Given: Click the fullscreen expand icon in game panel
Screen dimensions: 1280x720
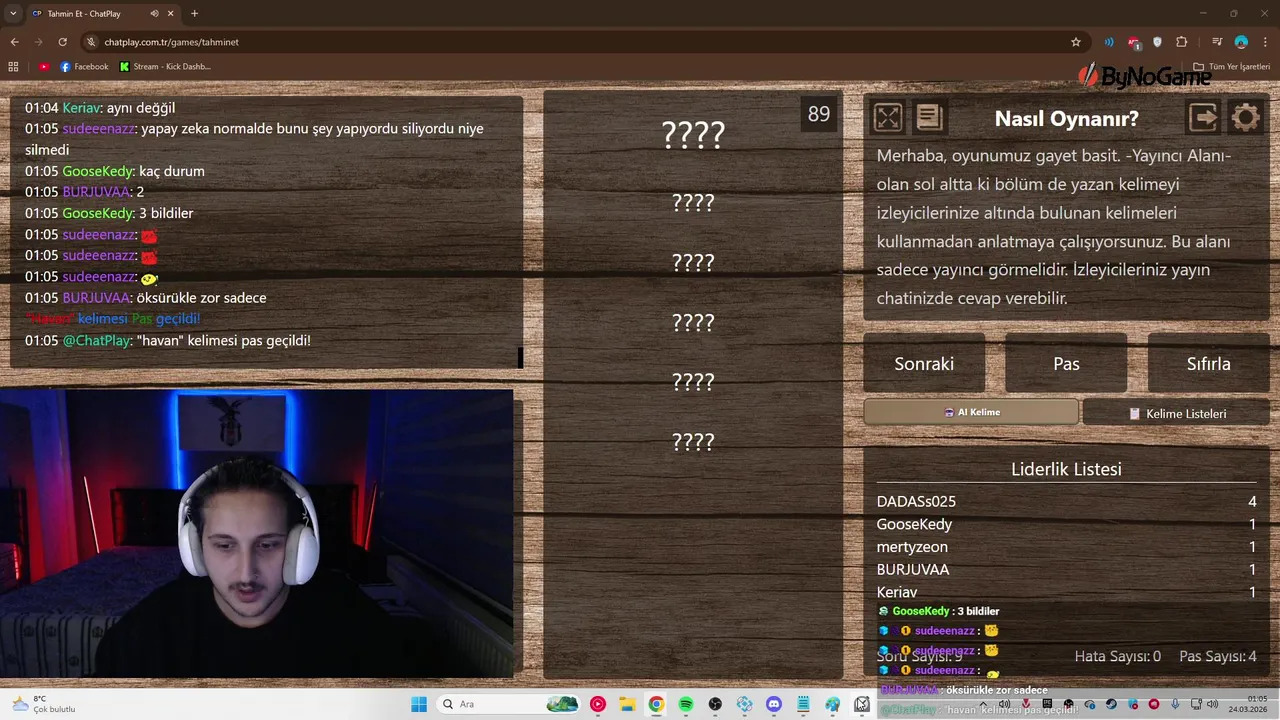Looking at the screenshot, I should click(887, 118).
